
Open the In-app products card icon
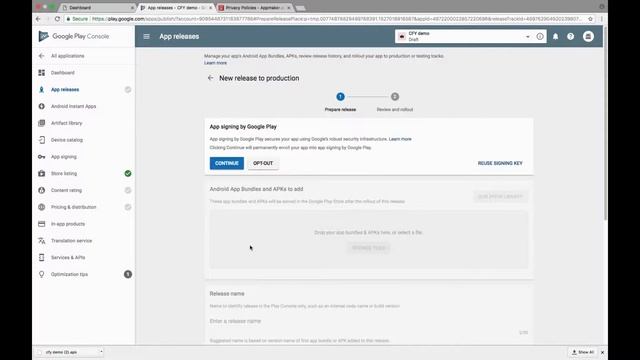coord(42,224)
